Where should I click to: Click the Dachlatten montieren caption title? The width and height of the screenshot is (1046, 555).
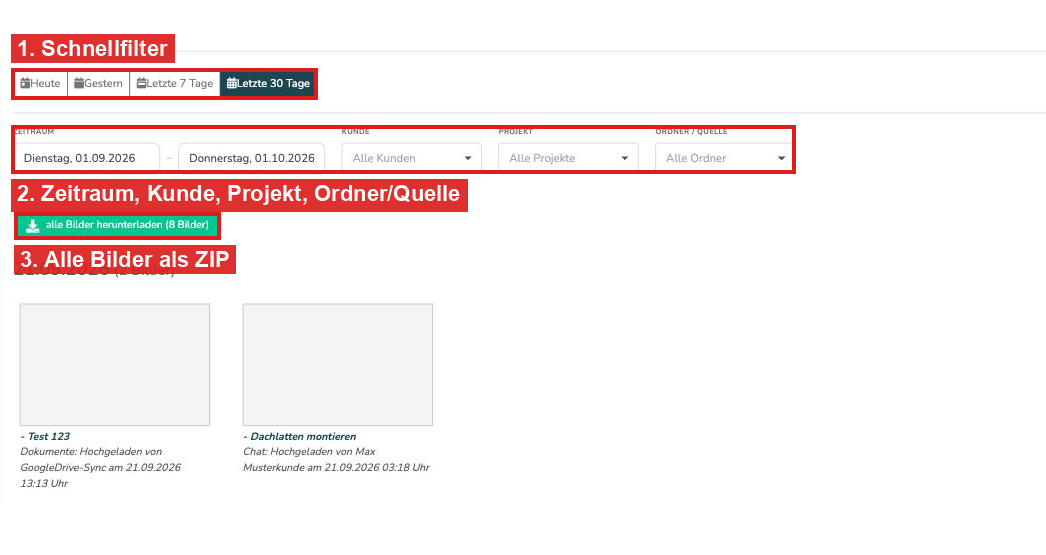click(x=300, y=436)
